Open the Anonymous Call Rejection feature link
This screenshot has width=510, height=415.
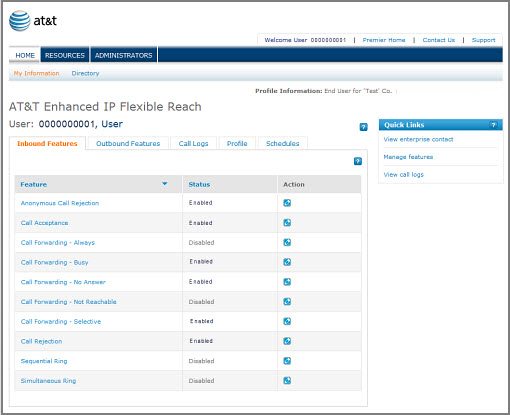60,203
